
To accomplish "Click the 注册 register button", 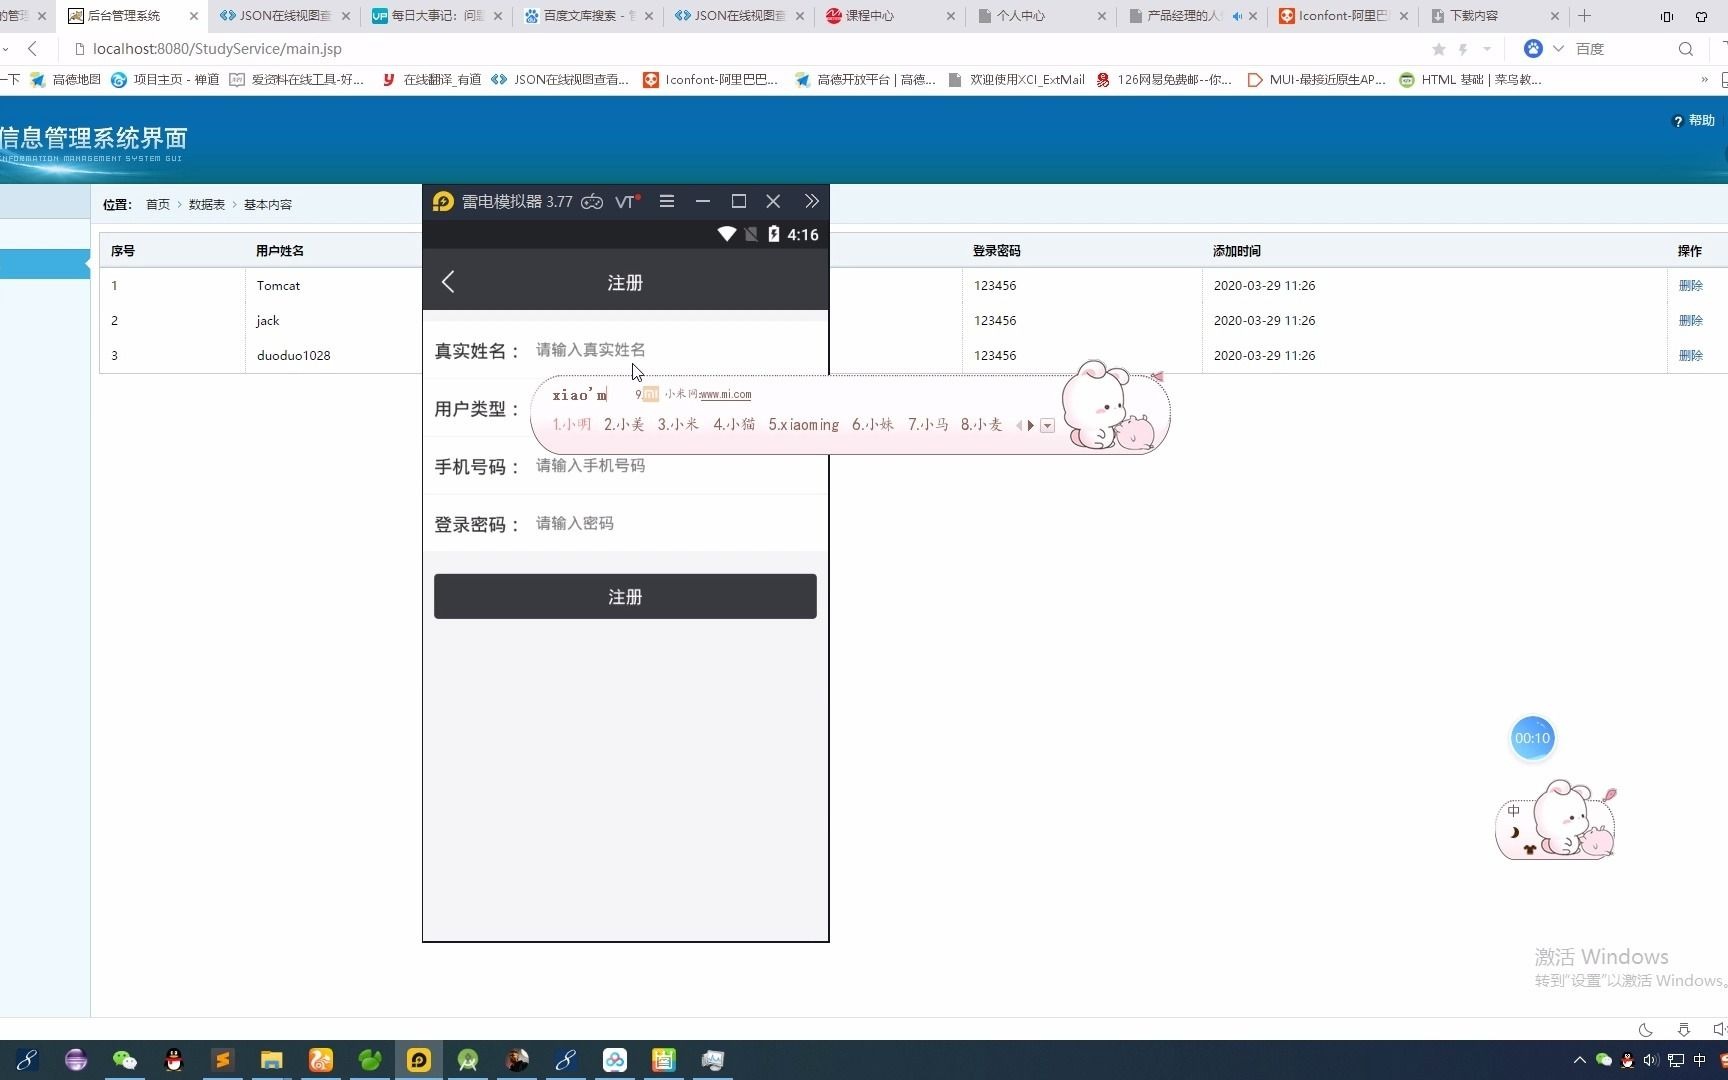I will point(625,596).
